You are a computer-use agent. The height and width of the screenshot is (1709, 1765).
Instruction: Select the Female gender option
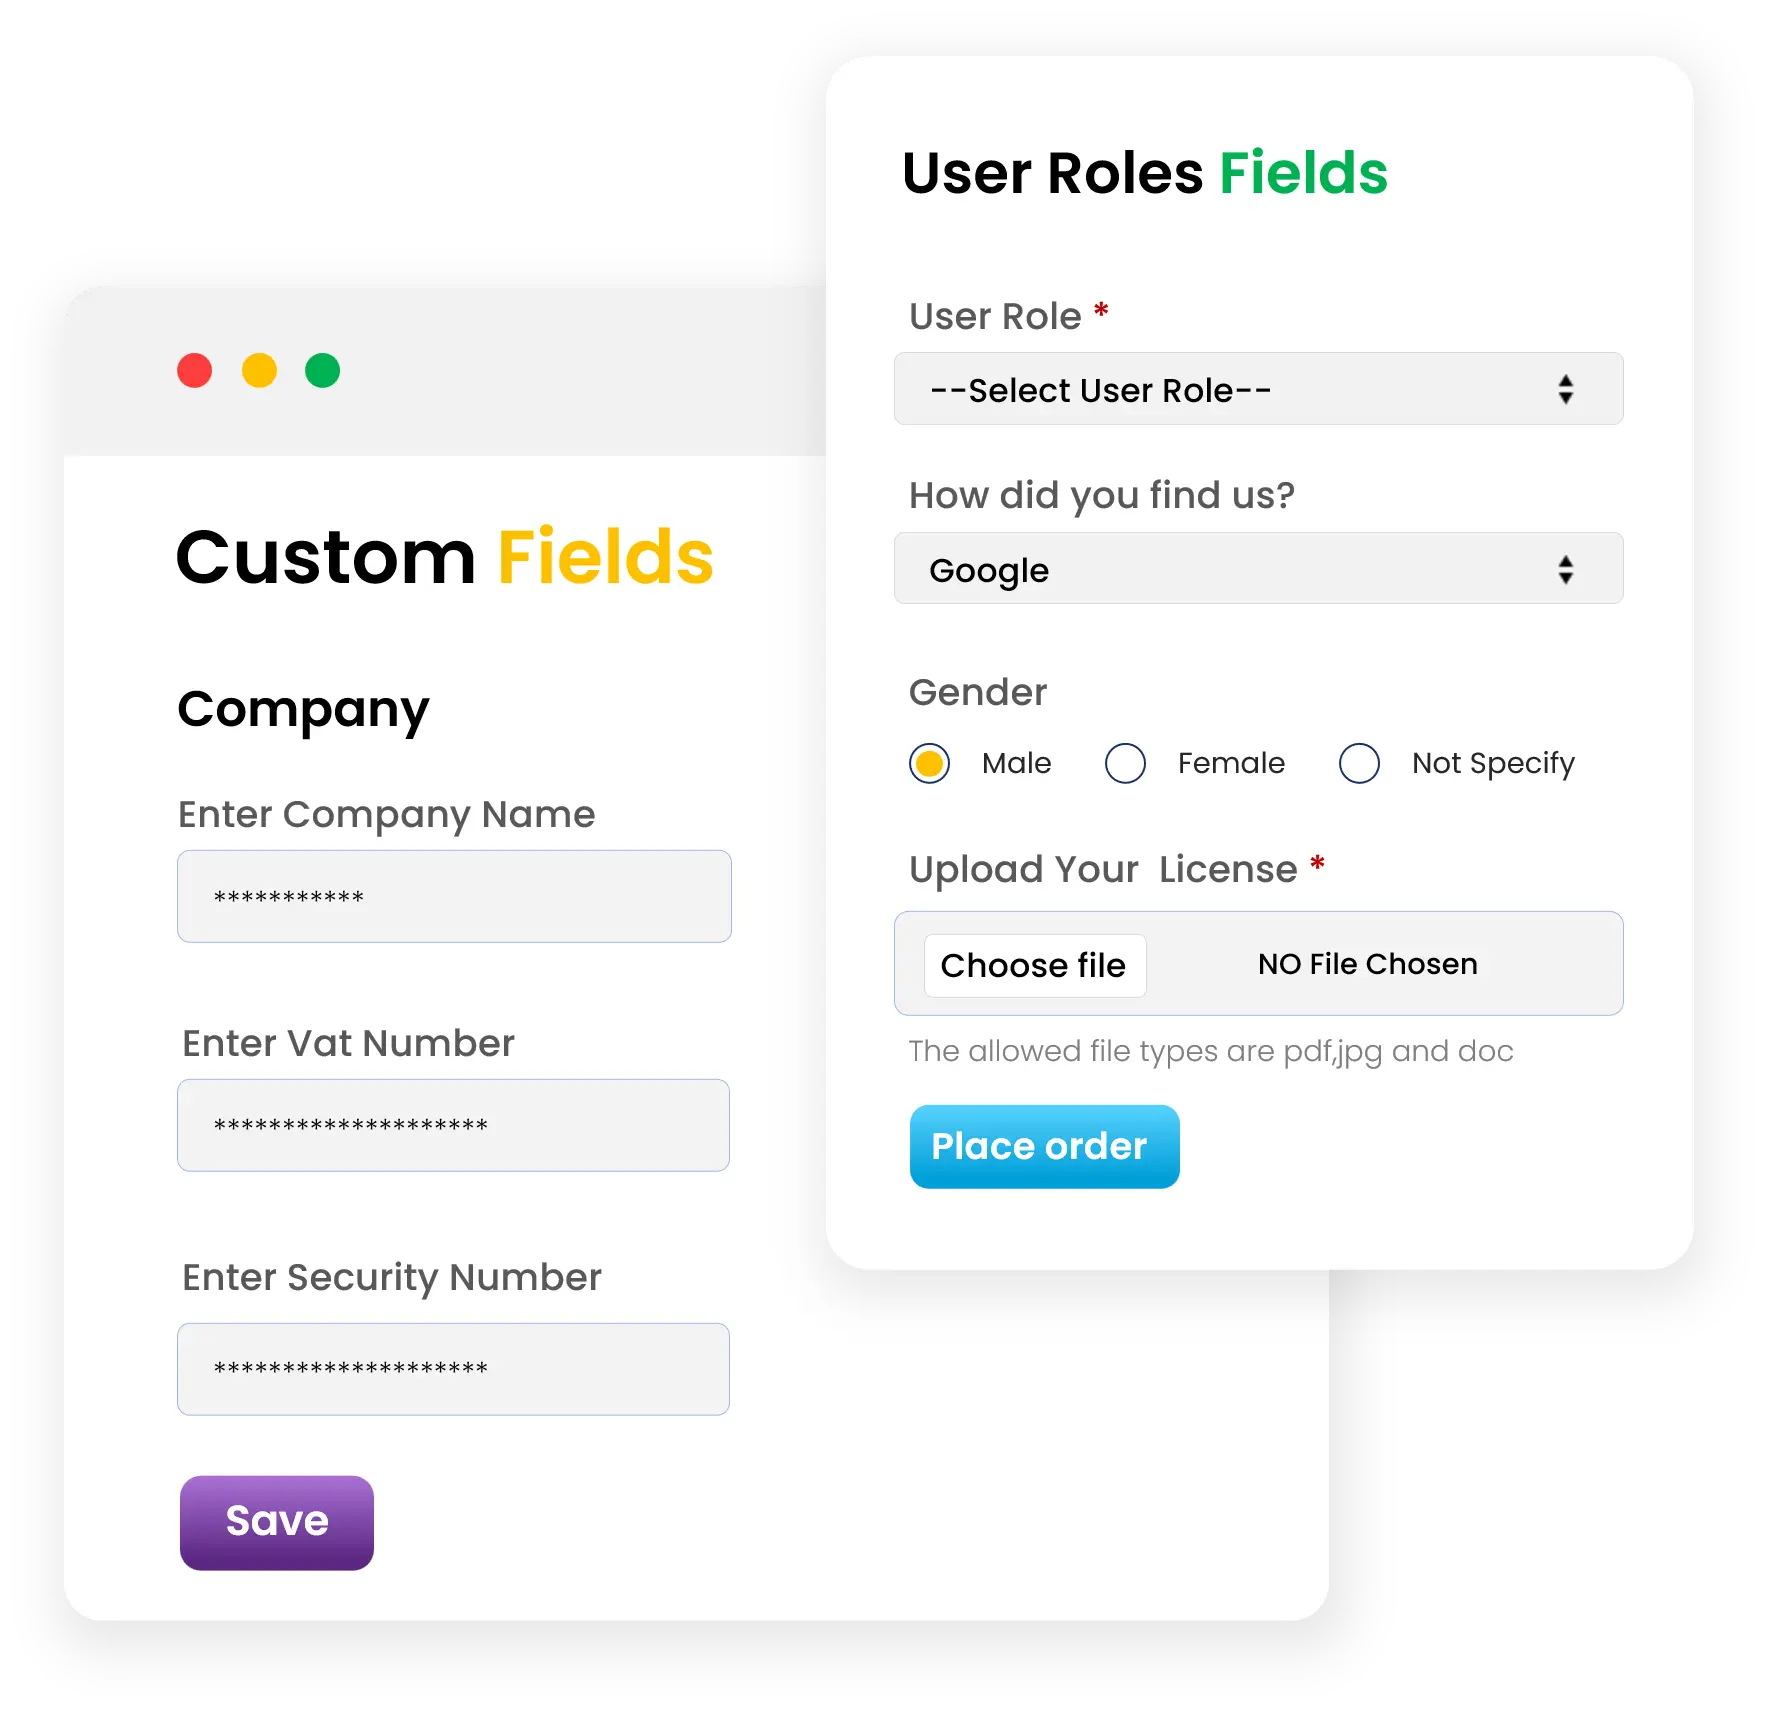(x=1125, y=764)
